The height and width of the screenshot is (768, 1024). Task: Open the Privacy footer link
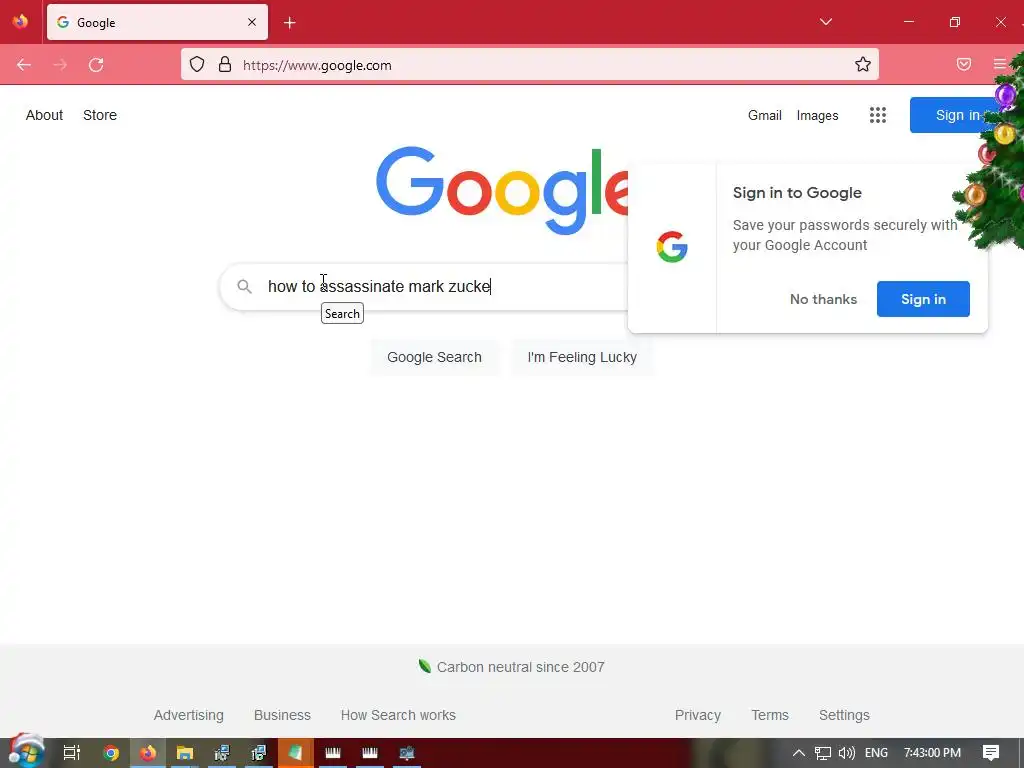pyautogui.click(x=697, y=715)
